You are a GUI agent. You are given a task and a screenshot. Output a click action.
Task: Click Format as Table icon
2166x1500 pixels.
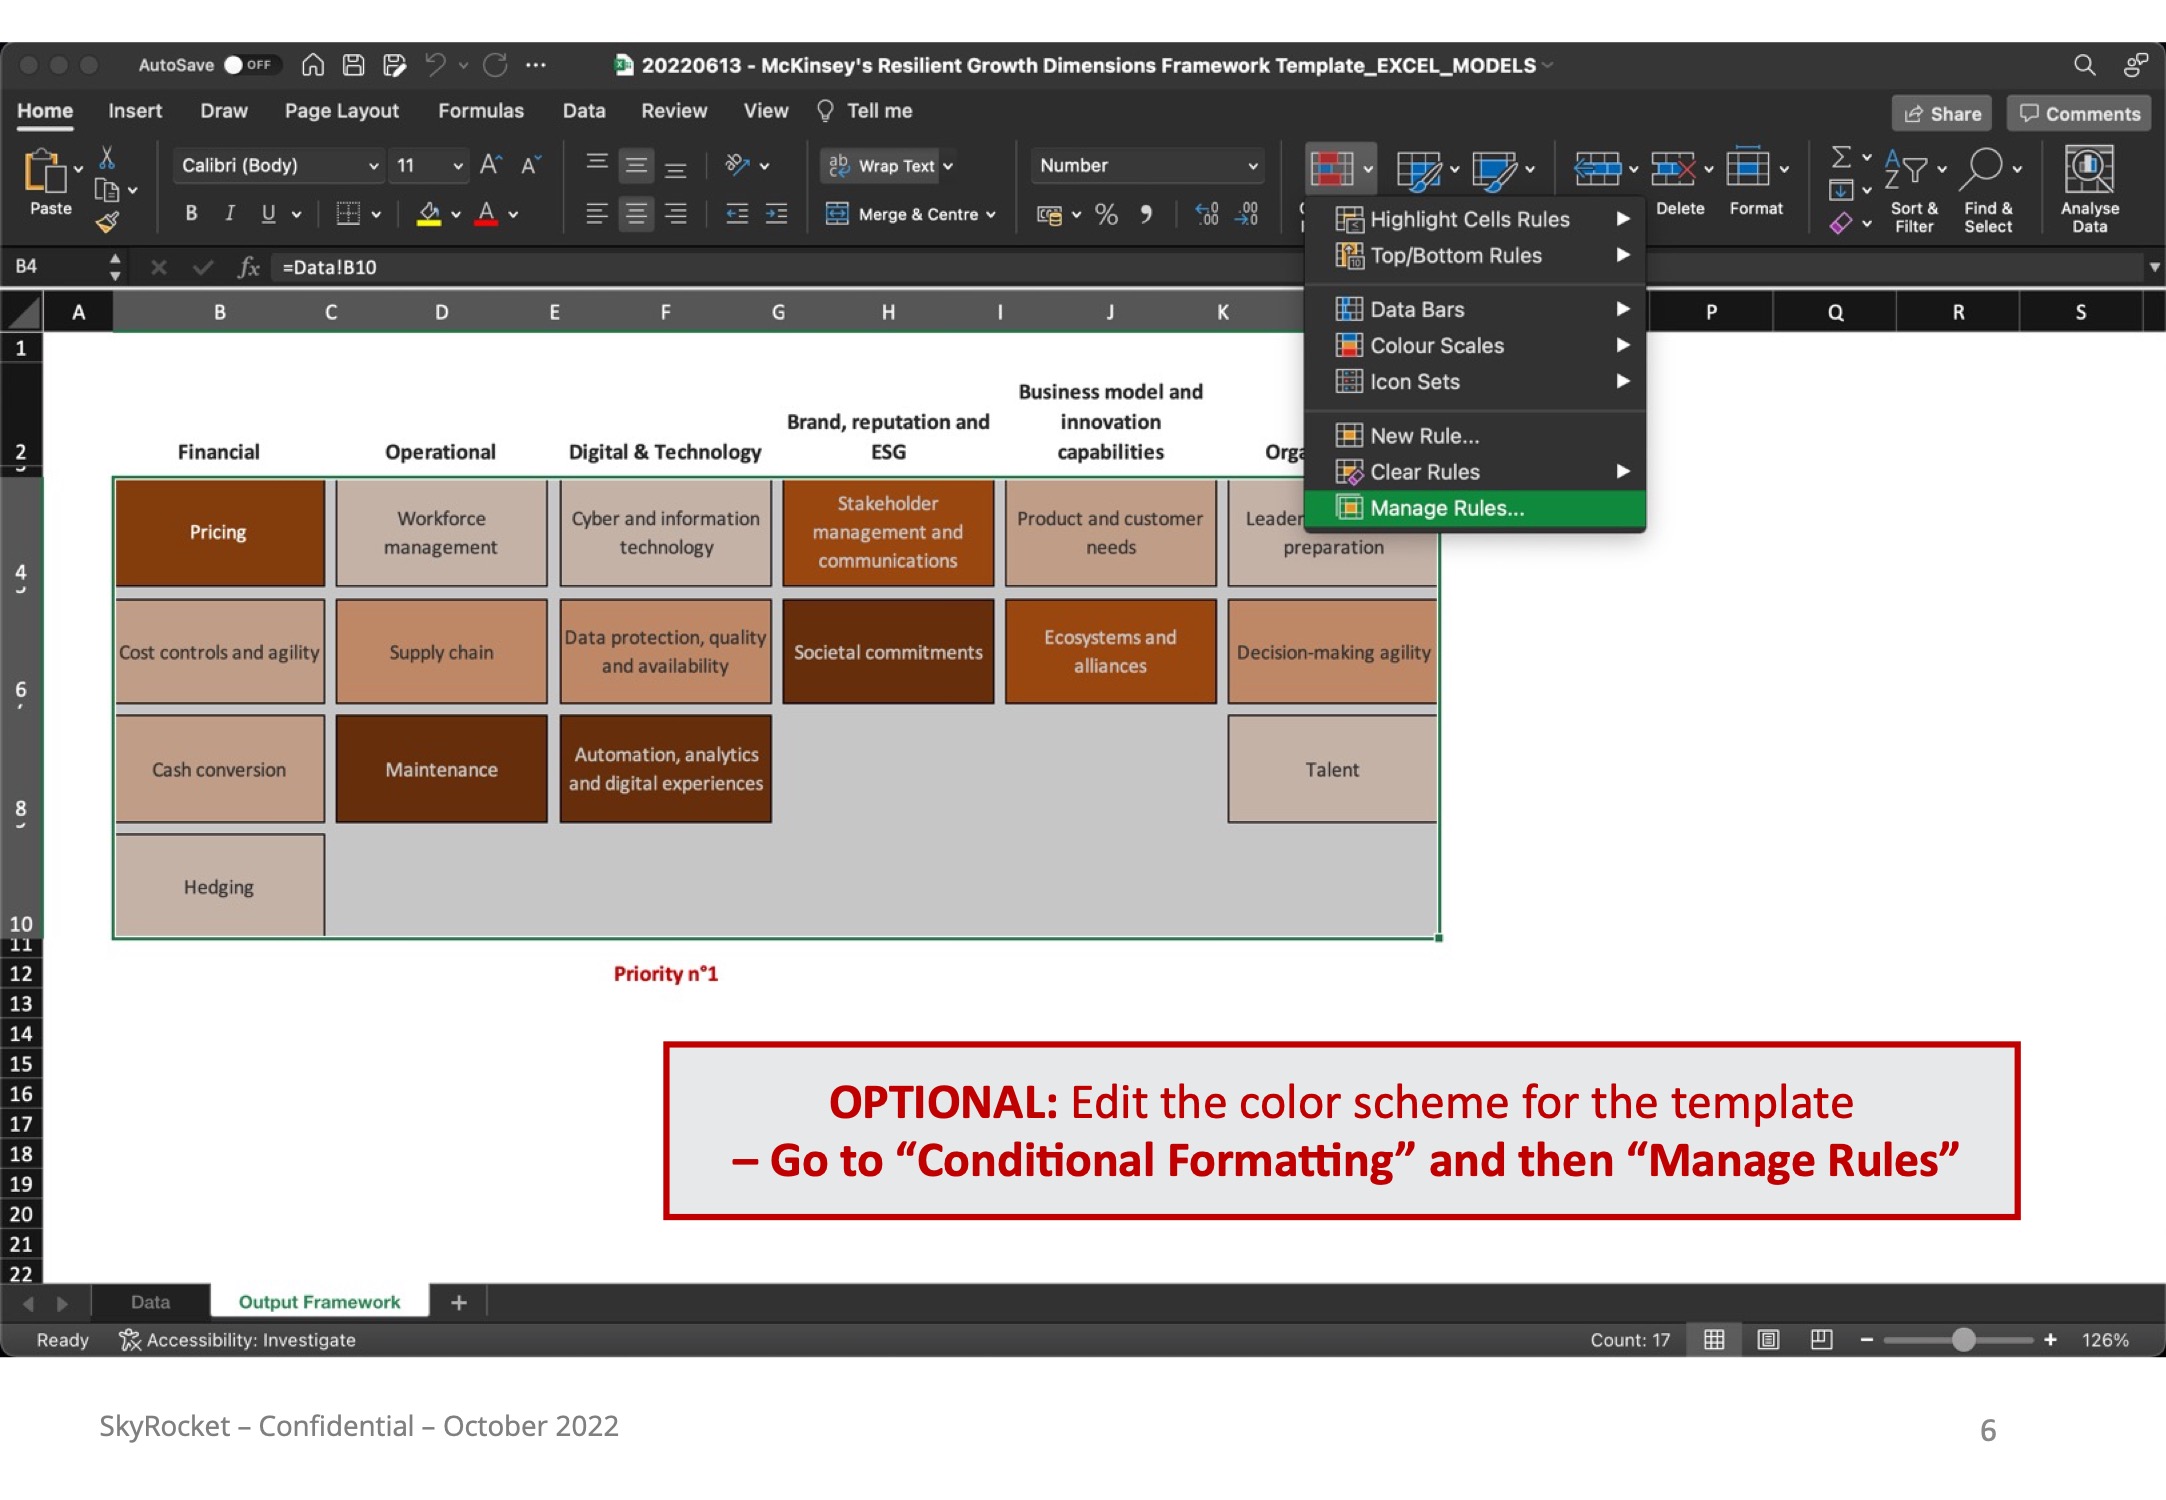pos(1419,169)
